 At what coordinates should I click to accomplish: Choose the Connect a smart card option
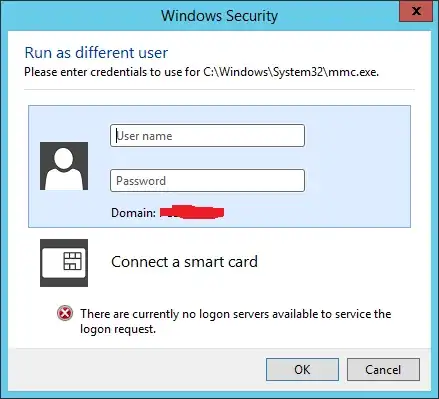[184, 262]
